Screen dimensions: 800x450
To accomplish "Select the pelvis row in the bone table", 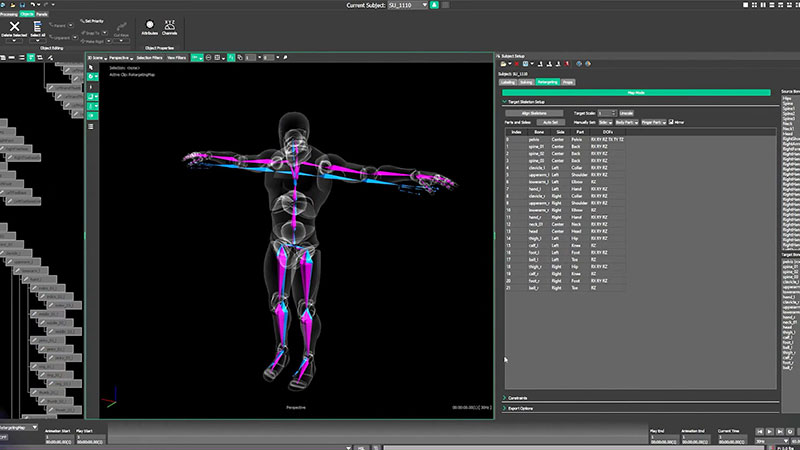I will pyautogui.click(x=565, y=139).
